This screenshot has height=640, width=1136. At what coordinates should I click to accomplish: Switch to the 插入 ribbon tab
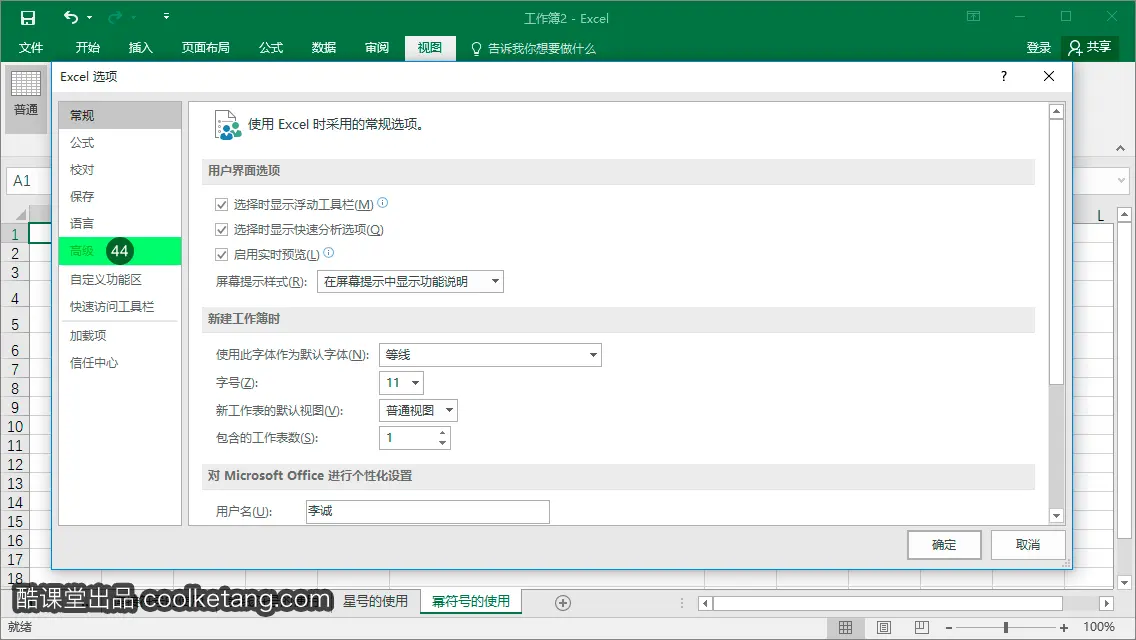click(141, 48)
